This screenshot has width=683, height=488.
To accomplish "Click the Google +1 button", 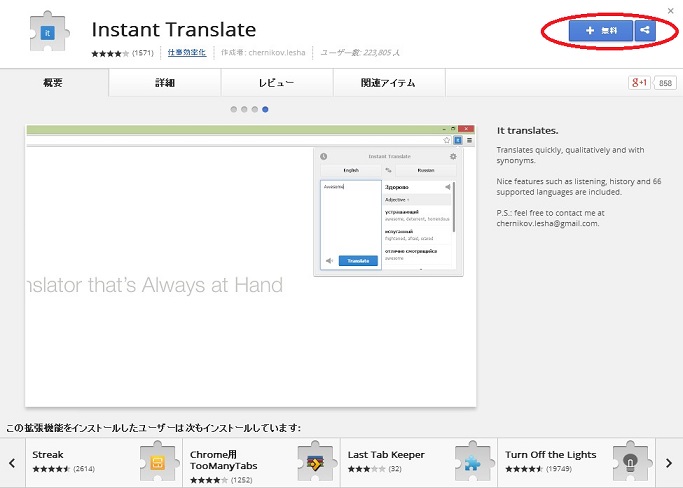I will pos(639,83).
